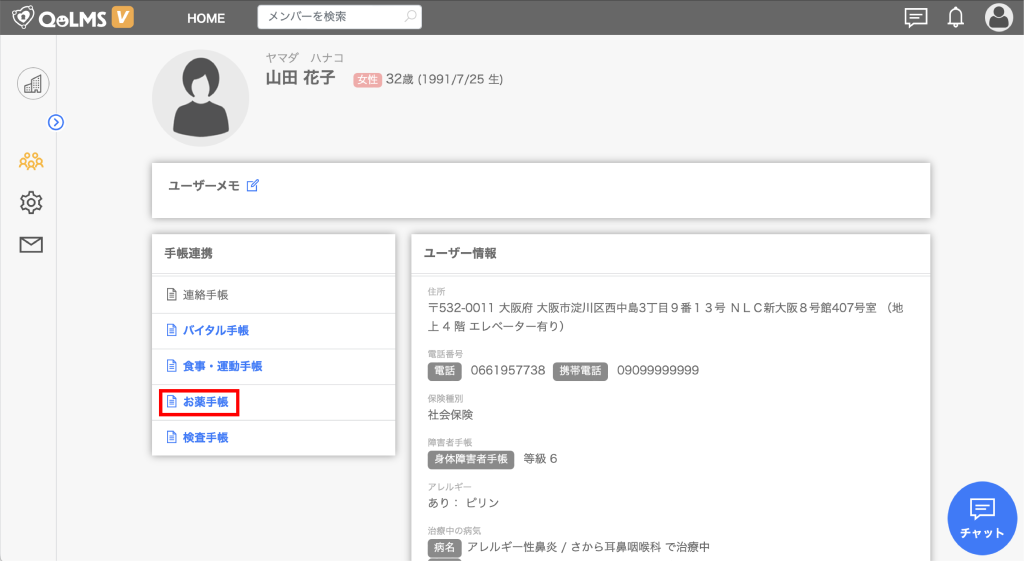Open the messages icon in top bar

point(915,17)
